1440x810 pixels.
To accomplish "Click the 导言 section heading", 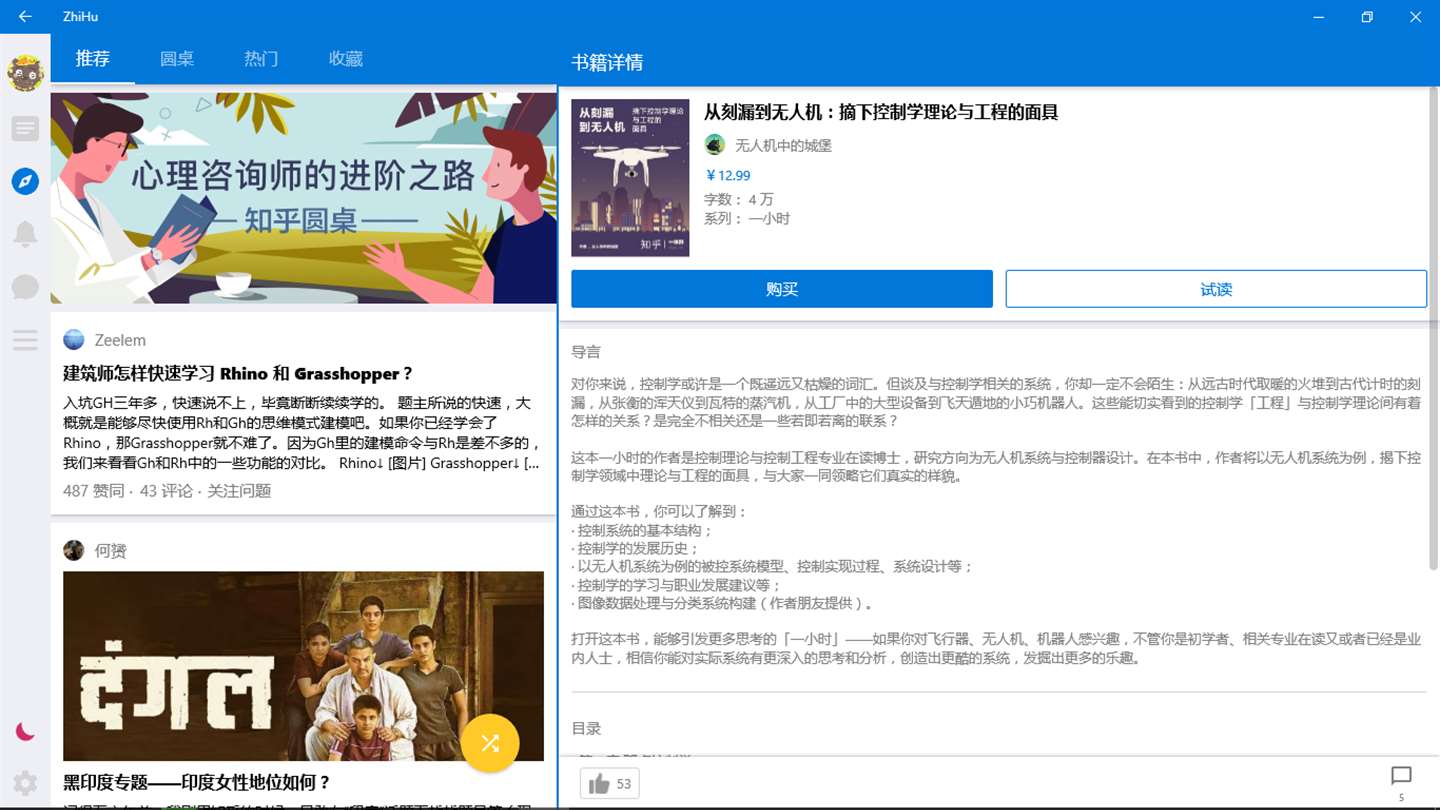I will pyautogui.click(x=586, y=352).
